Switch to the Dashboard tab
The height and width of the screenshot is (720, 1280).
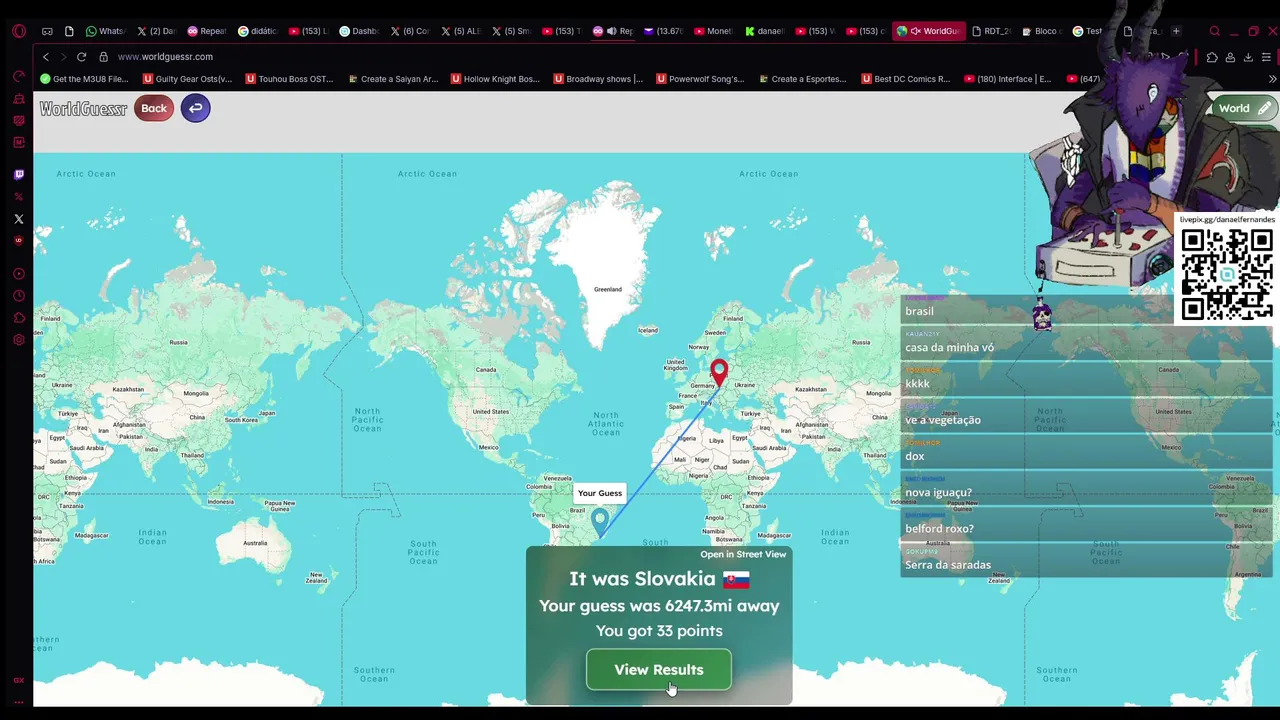point(359,31)
